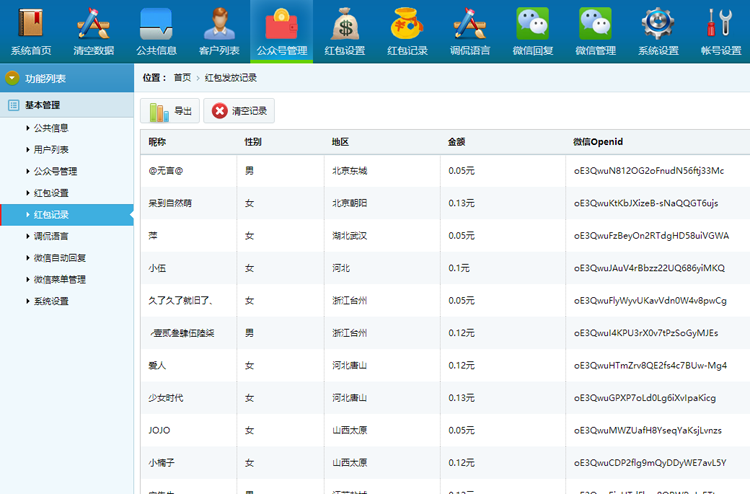750x494 pixels.
Task: Open the 调侃语言 pencil icon
Action: coord(470,23)
